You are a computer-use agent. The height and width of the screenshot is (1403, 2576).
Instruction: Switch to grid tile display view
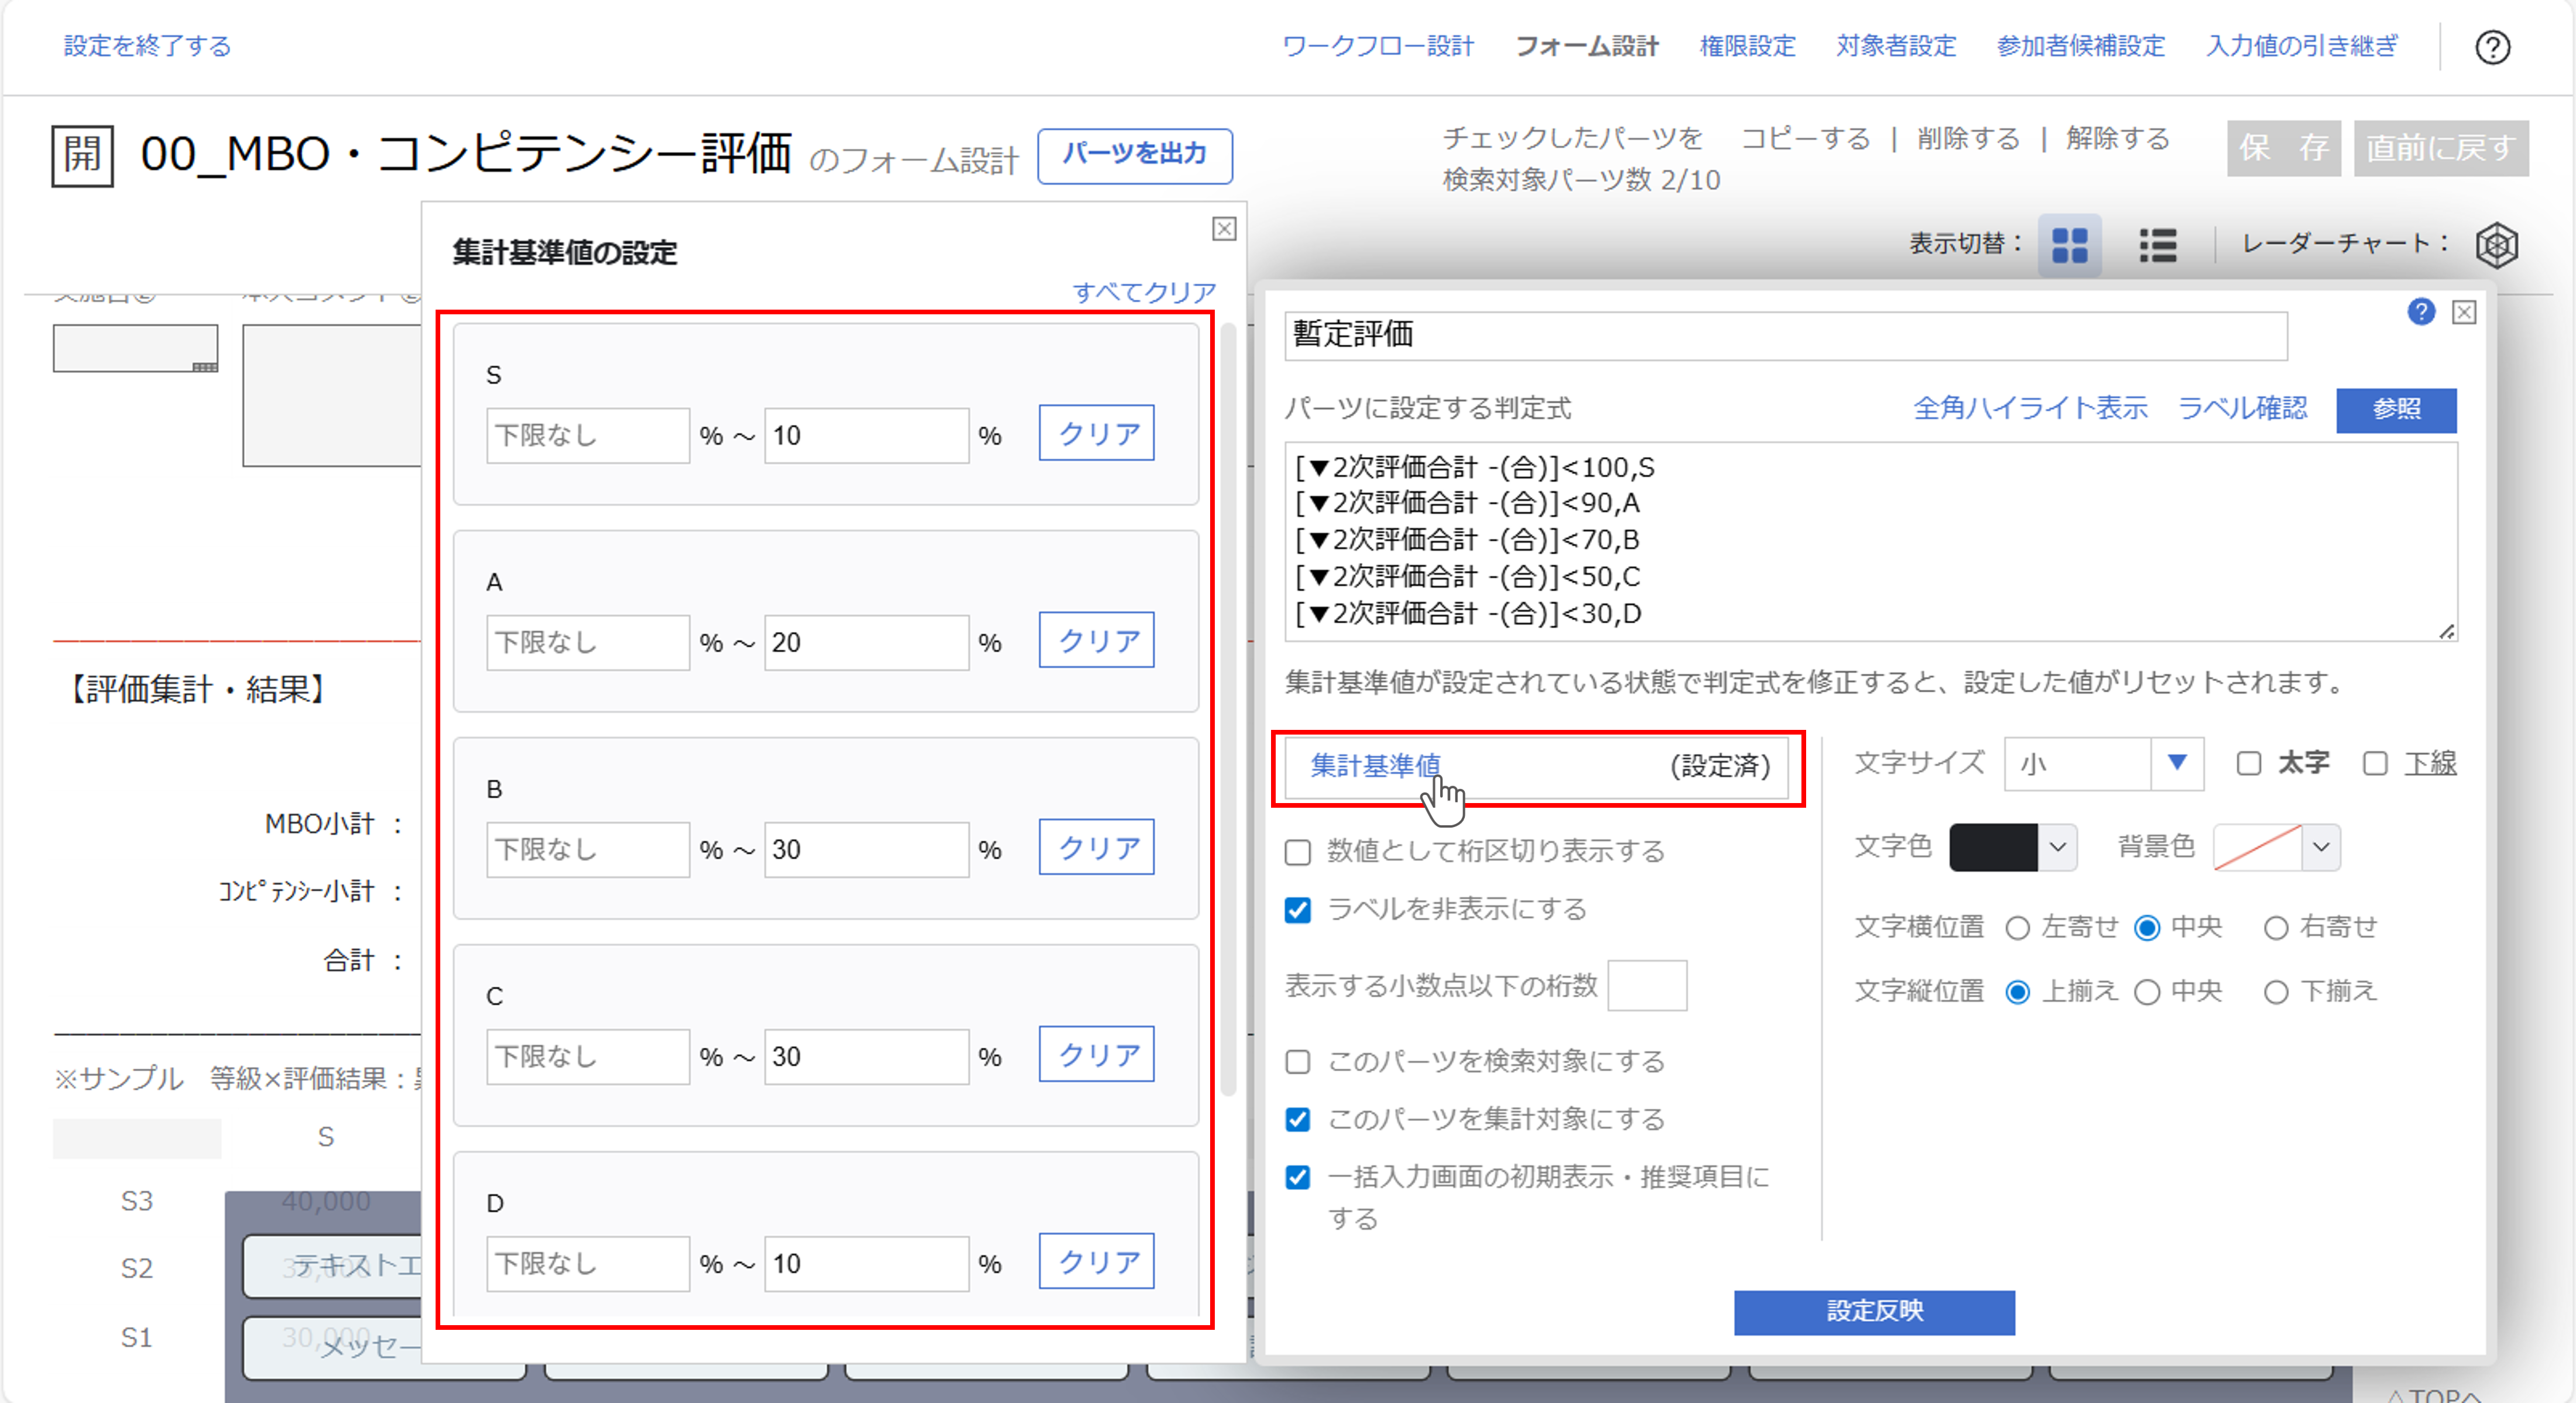pyautogui.click(x=2069, y=245)
